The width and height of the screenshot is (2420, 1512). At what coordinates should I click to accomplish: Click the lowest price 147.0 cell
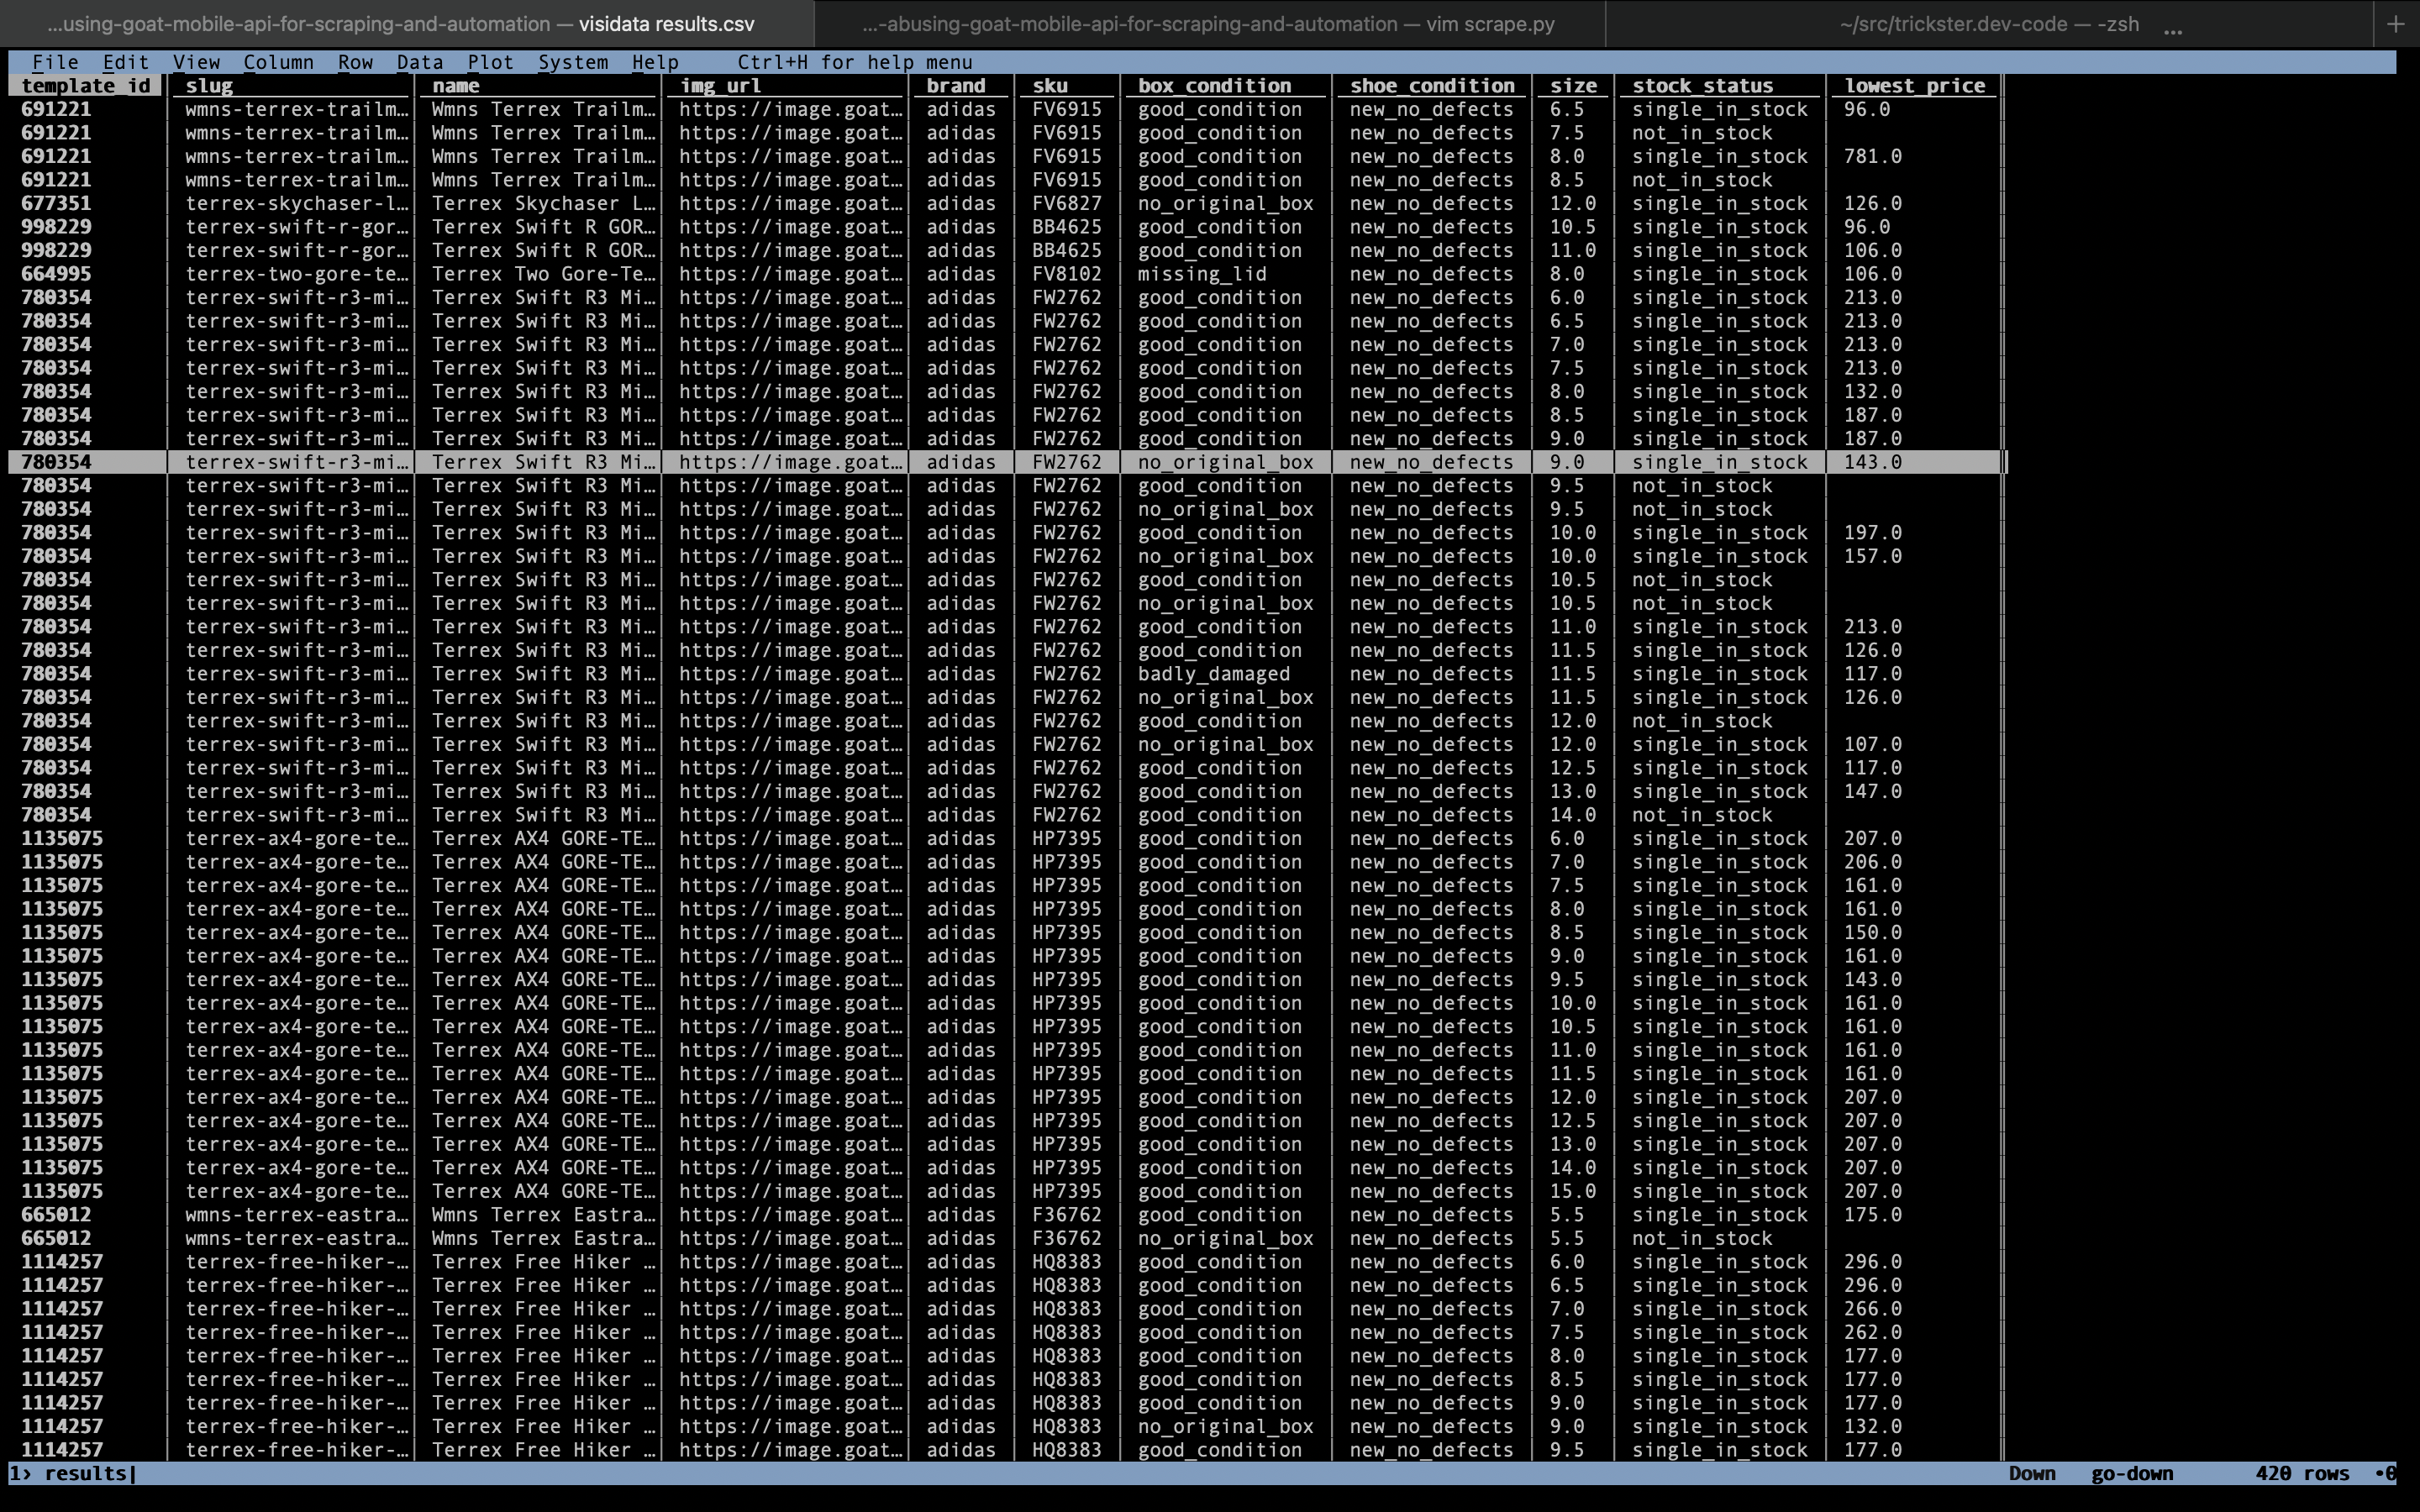1873,791
